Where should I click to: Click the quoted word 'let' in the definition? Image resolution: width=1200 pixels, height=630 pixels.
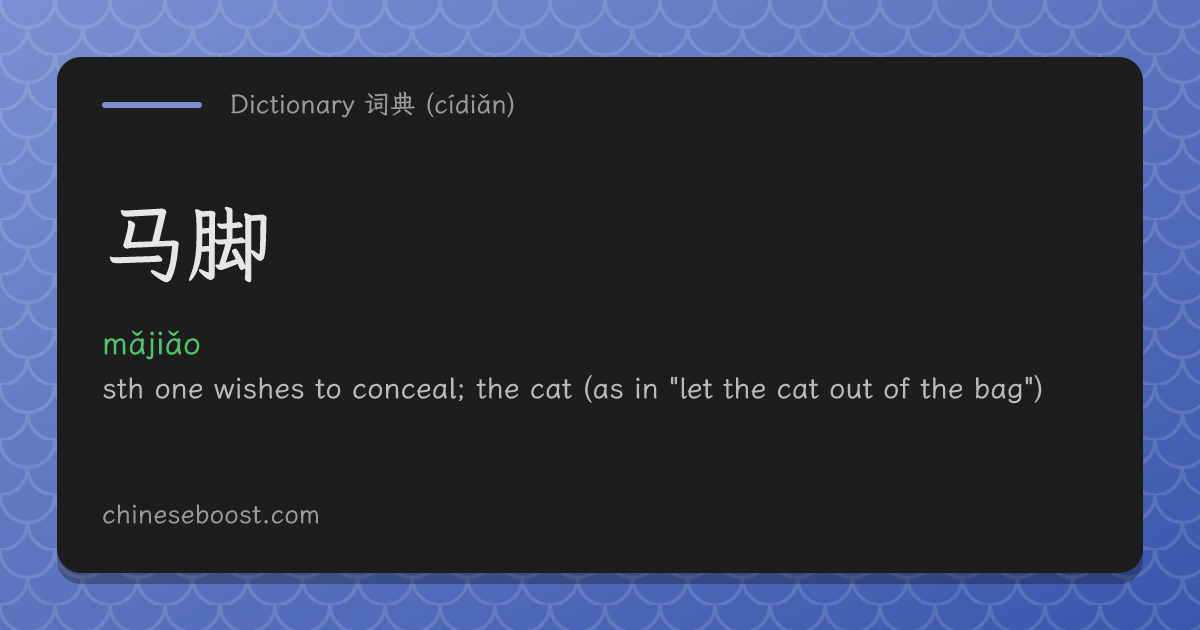[696, 389]
